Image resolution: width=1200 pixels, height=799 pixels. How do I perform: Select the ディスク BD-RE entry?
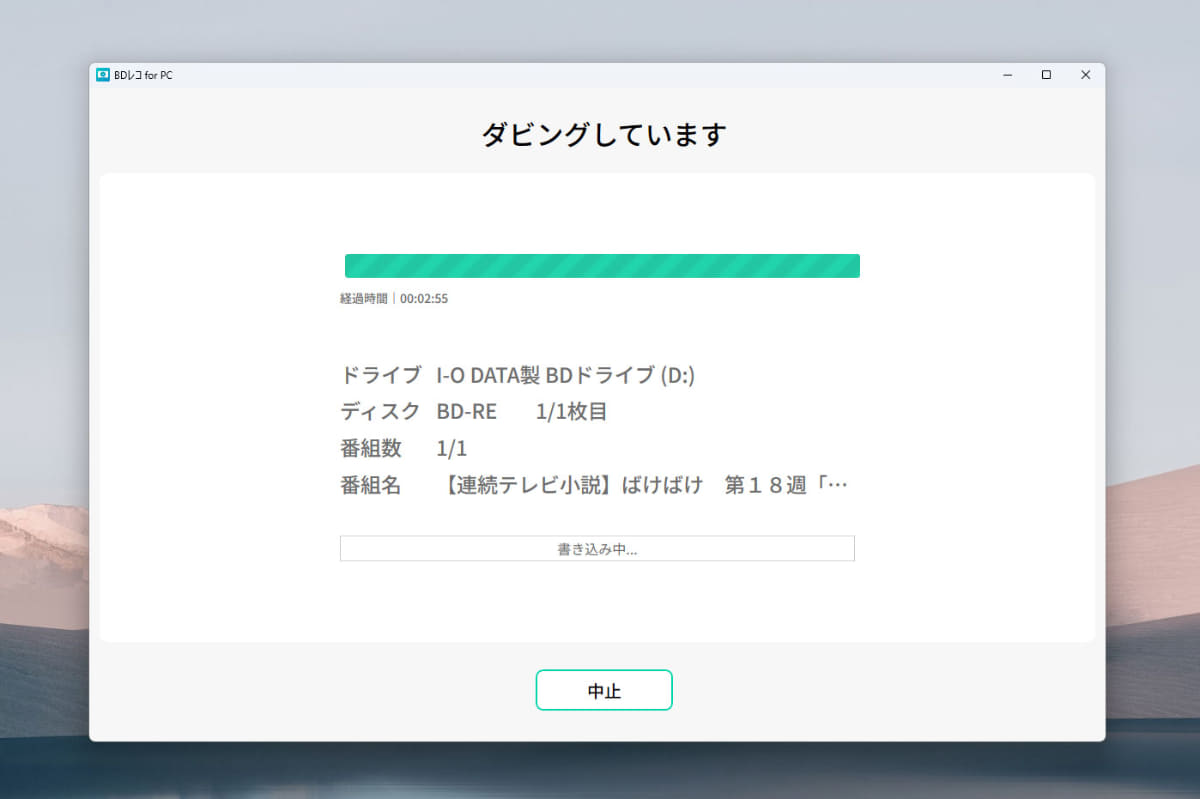[x=465, y=411]
